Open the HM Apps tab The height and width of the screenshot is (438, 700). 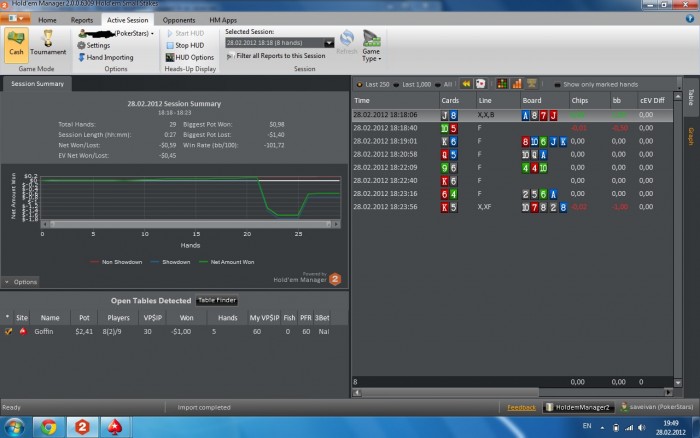(223, 20)
